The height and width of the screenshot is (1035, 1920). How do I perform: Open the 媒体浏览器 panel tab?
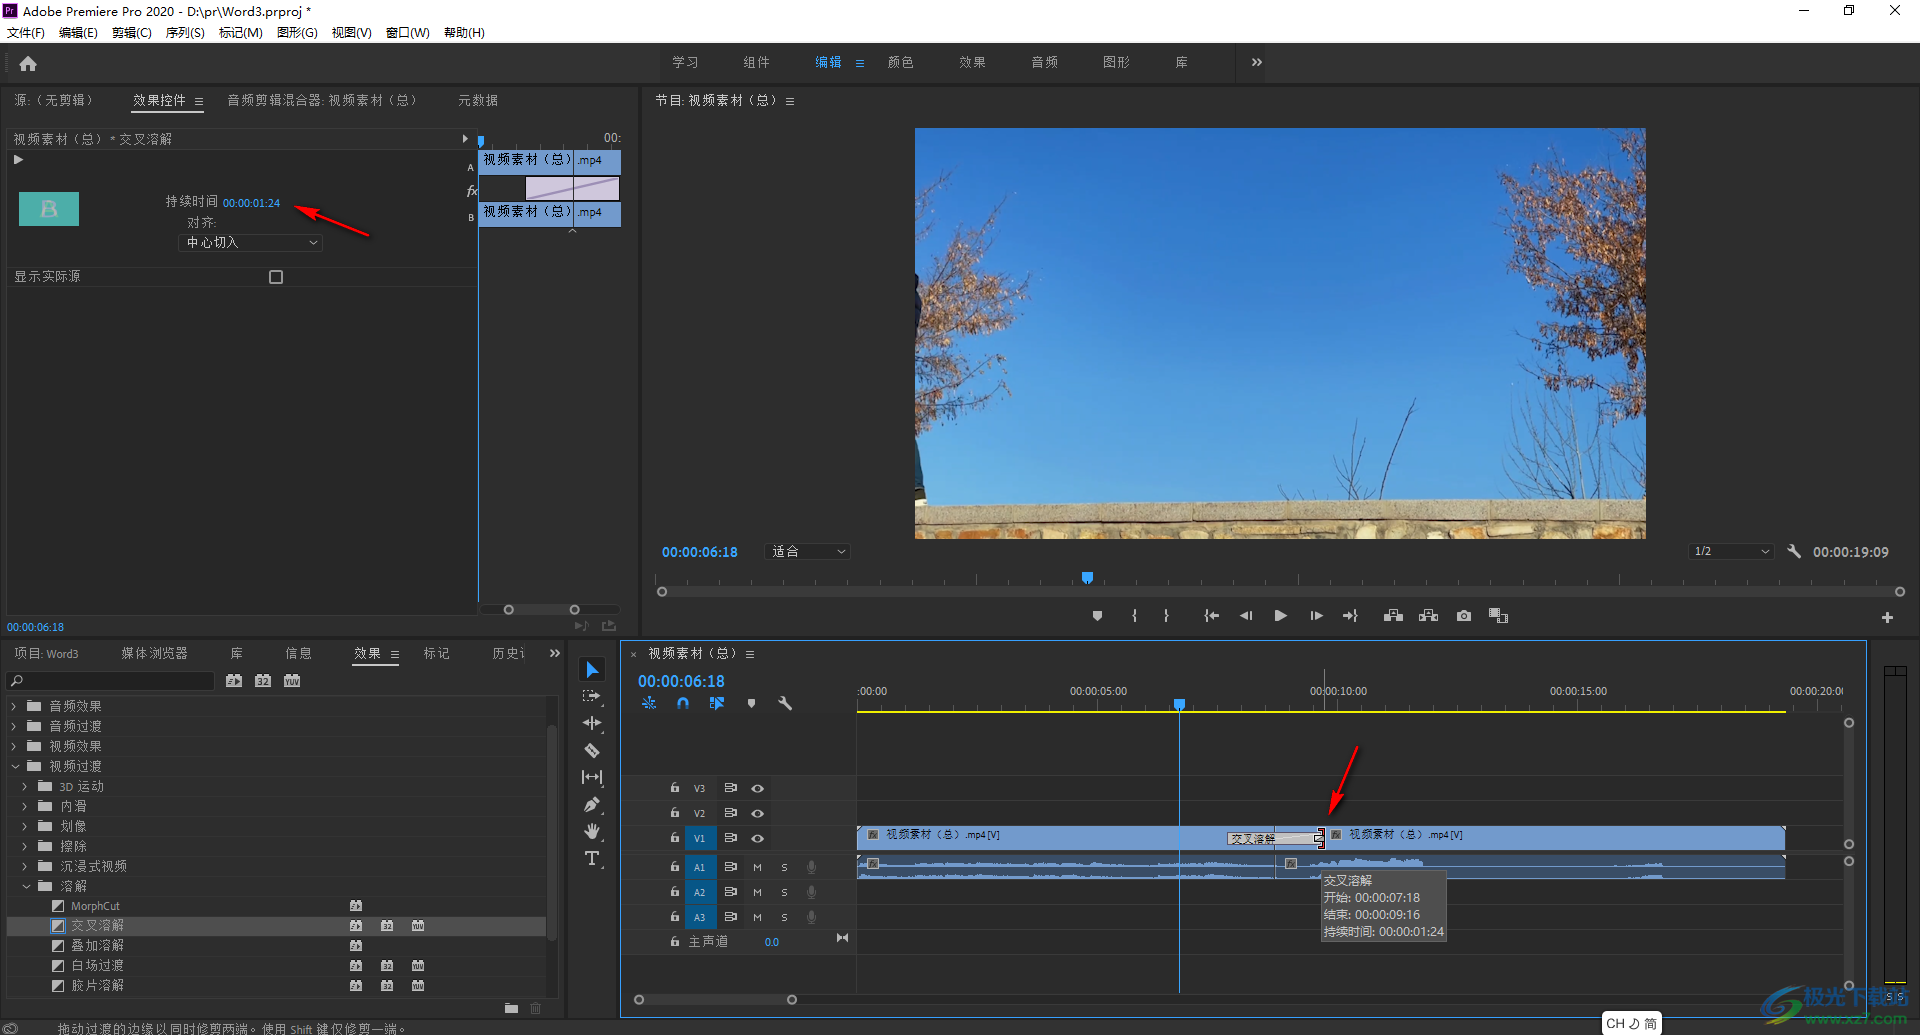click(x=154, y=653)
